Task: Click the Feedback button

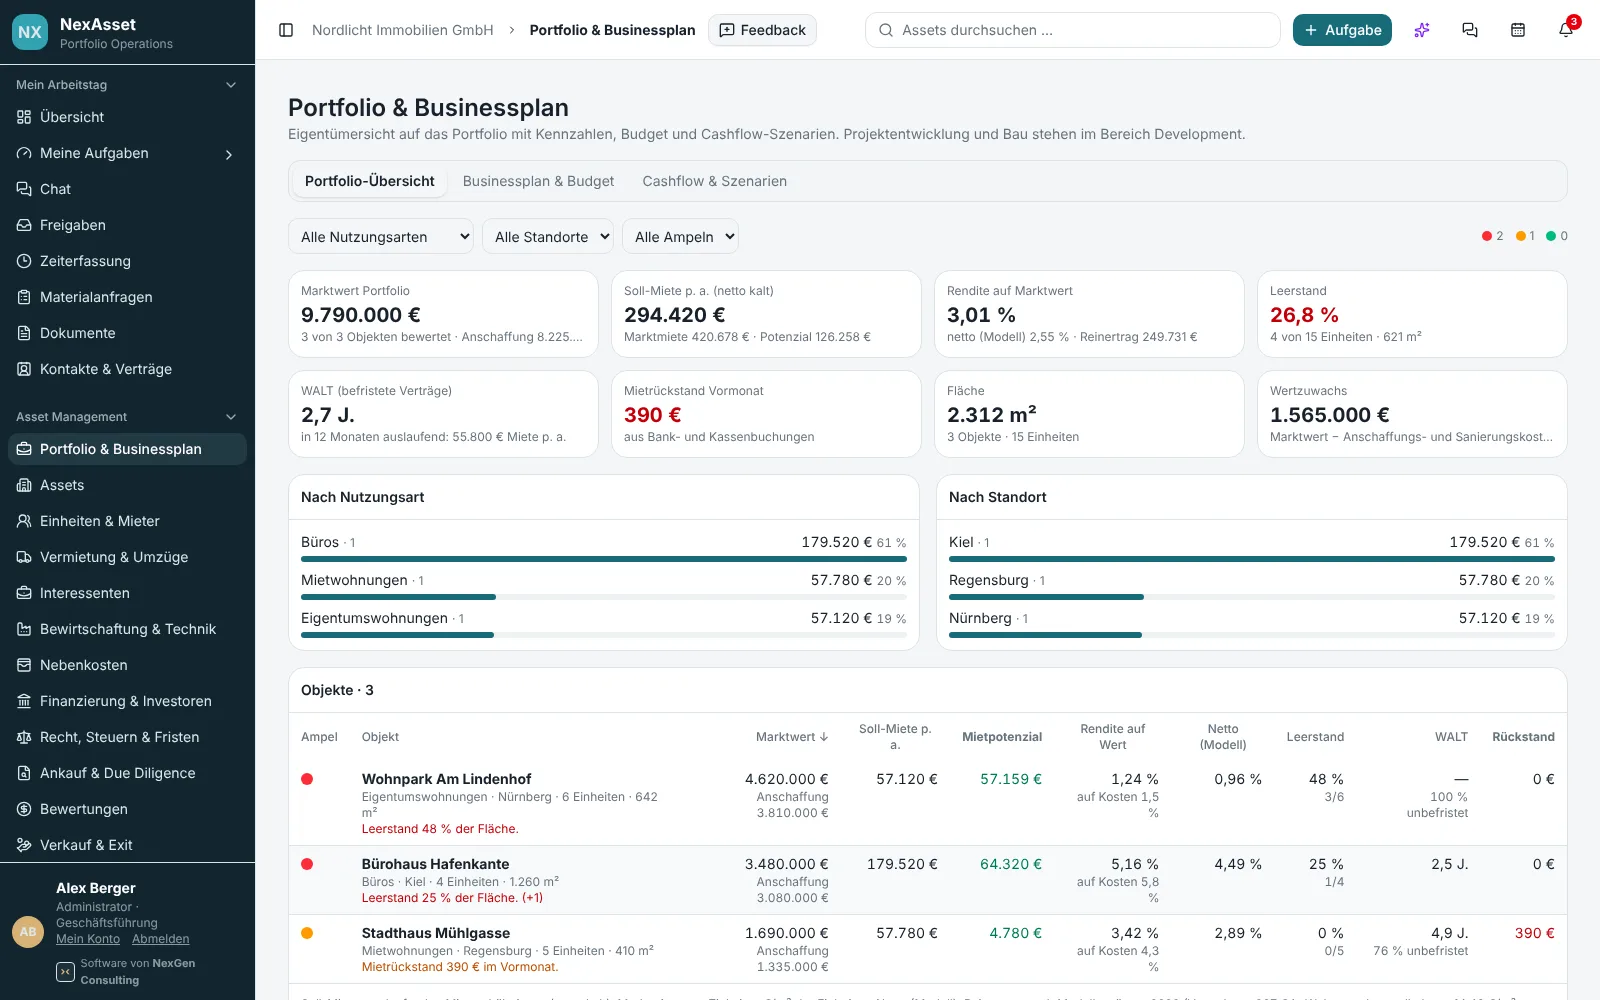Action: (762, 30)
